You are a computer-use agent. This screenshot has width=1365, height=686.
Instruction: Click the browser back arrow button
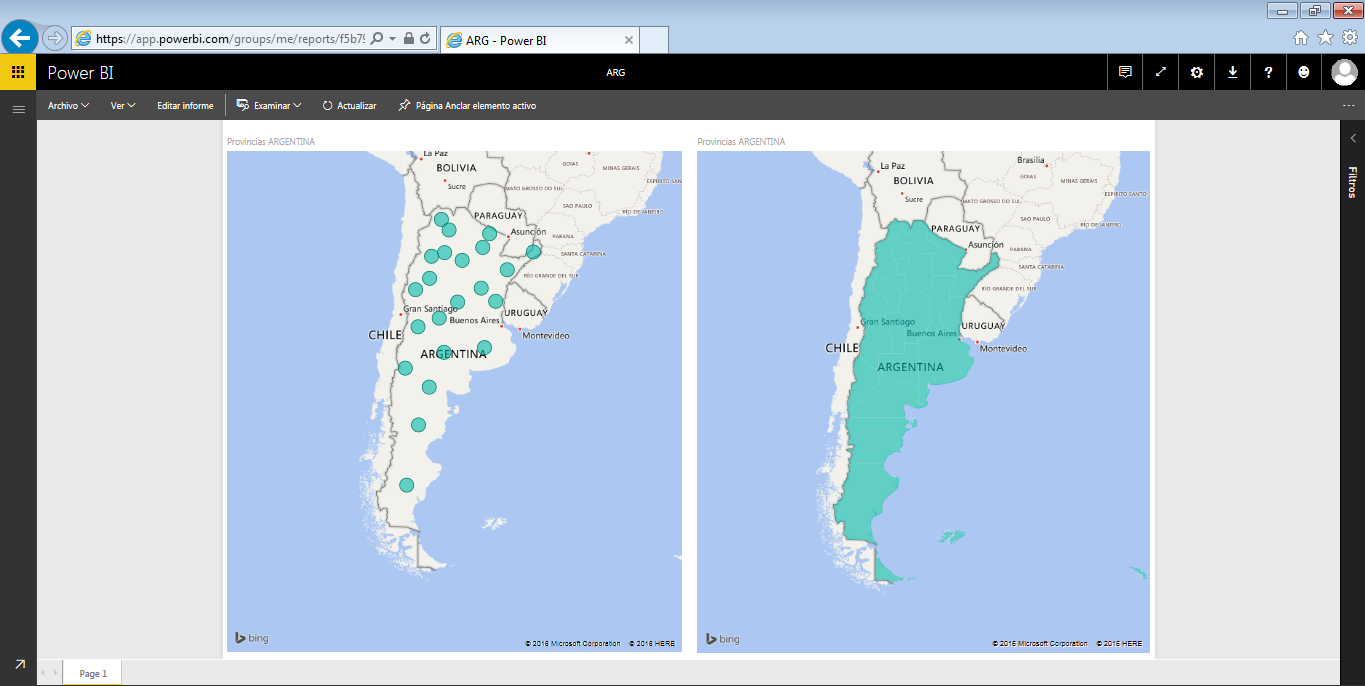click(20, 38)
